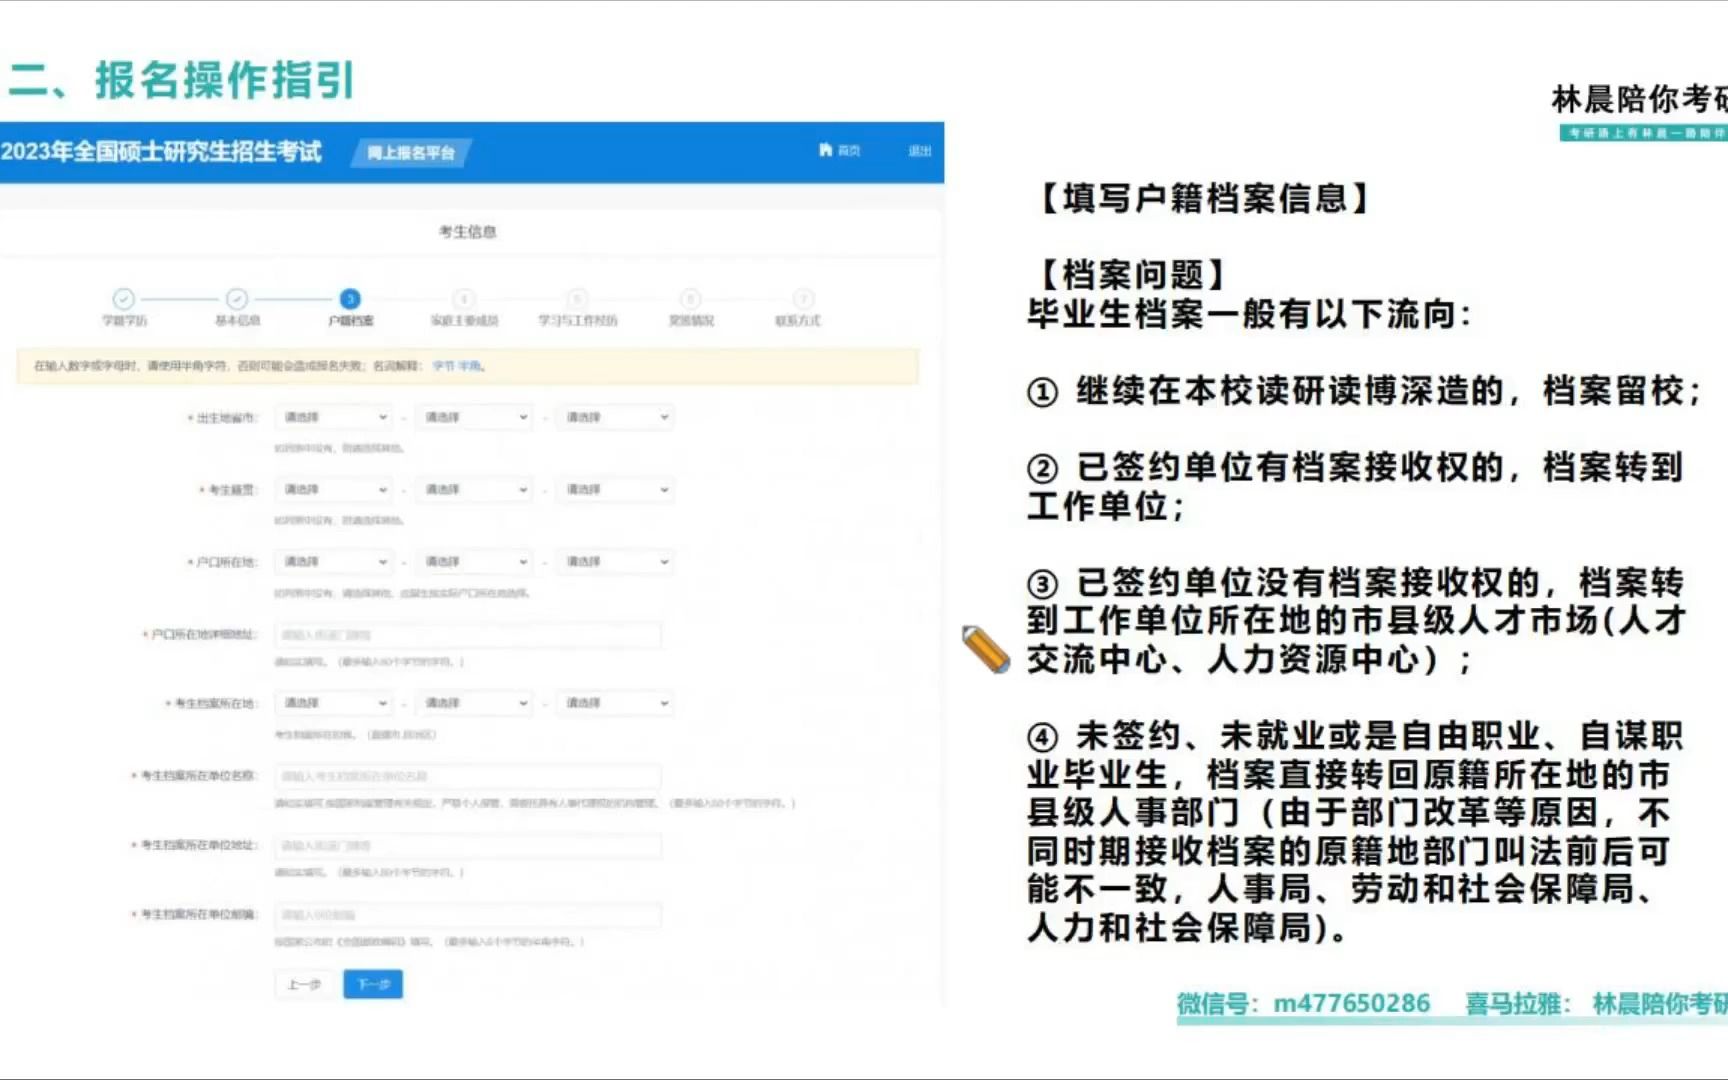
Task: Click the 退出 logout link
Action: [x=919, y=151]
